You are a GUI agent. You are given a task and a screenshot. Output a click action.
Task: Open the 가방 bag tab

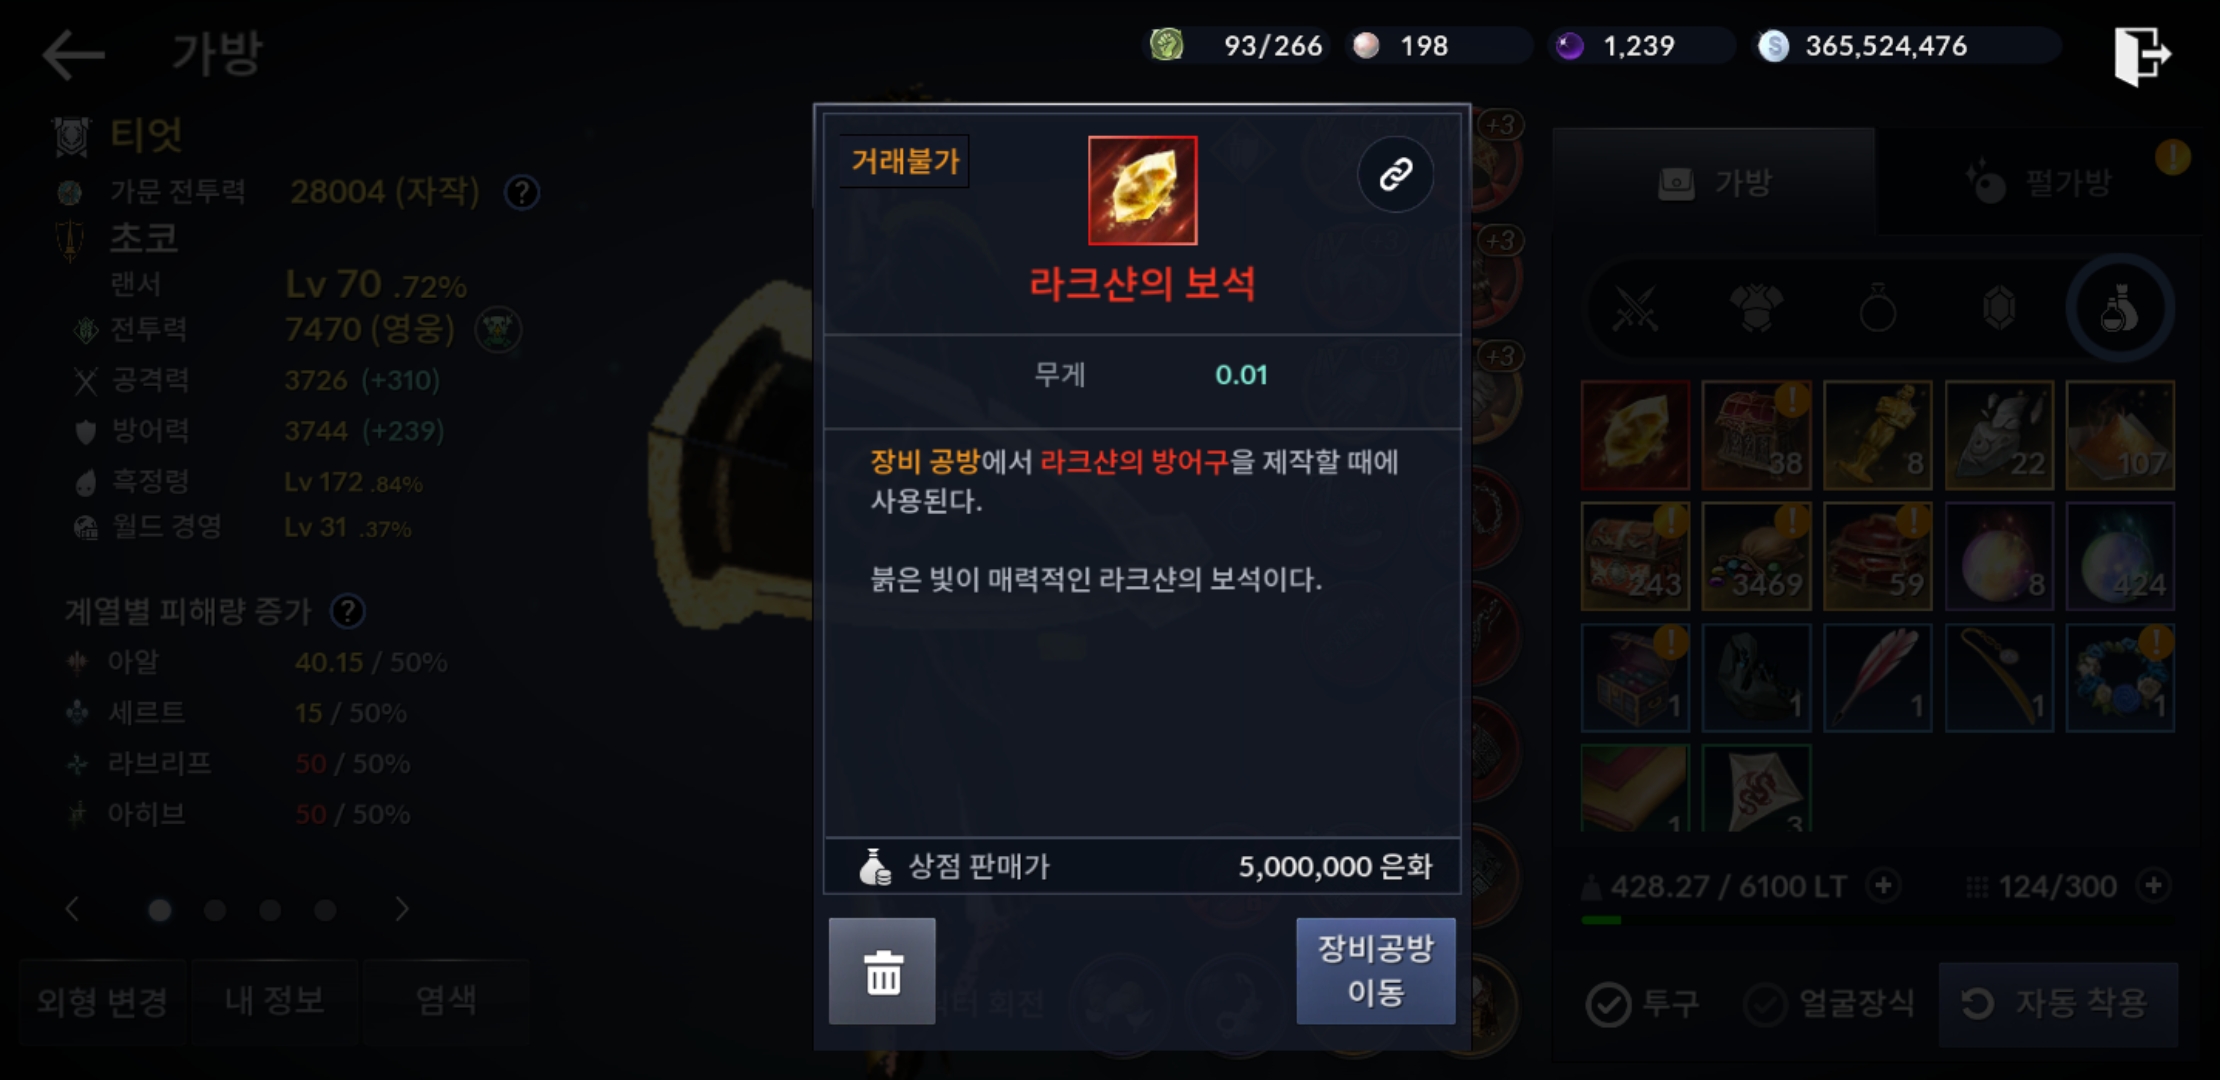point(1714,182)
